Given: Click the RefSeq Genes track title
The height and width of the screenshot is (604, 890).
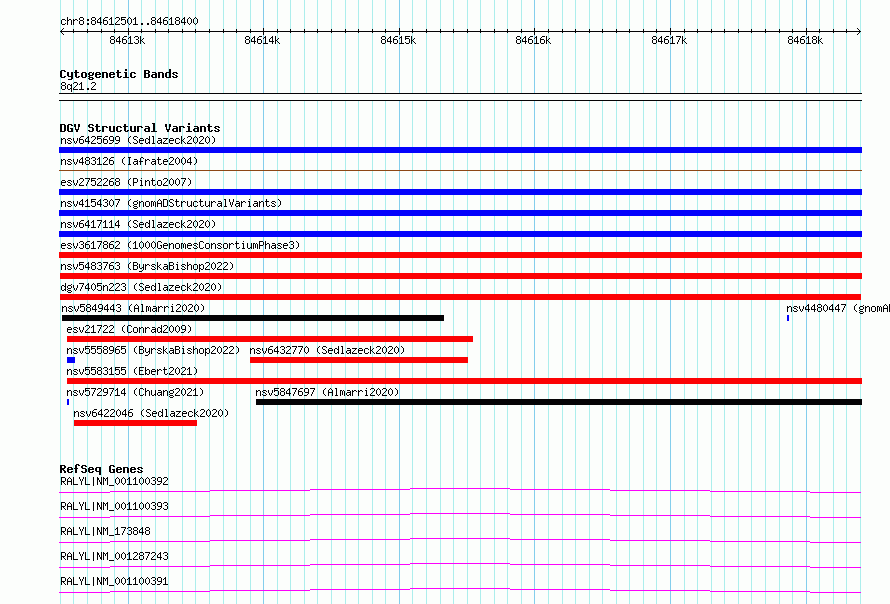Looking at the screenshot, I should pyautogui.click(x=101, y=469).
